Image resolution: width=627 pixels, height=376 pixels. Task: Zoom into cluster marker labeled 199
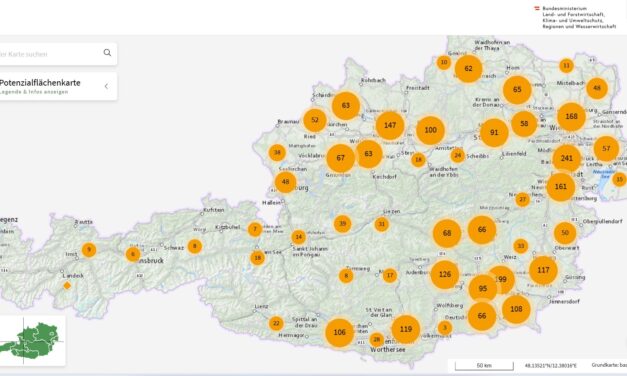503,279
